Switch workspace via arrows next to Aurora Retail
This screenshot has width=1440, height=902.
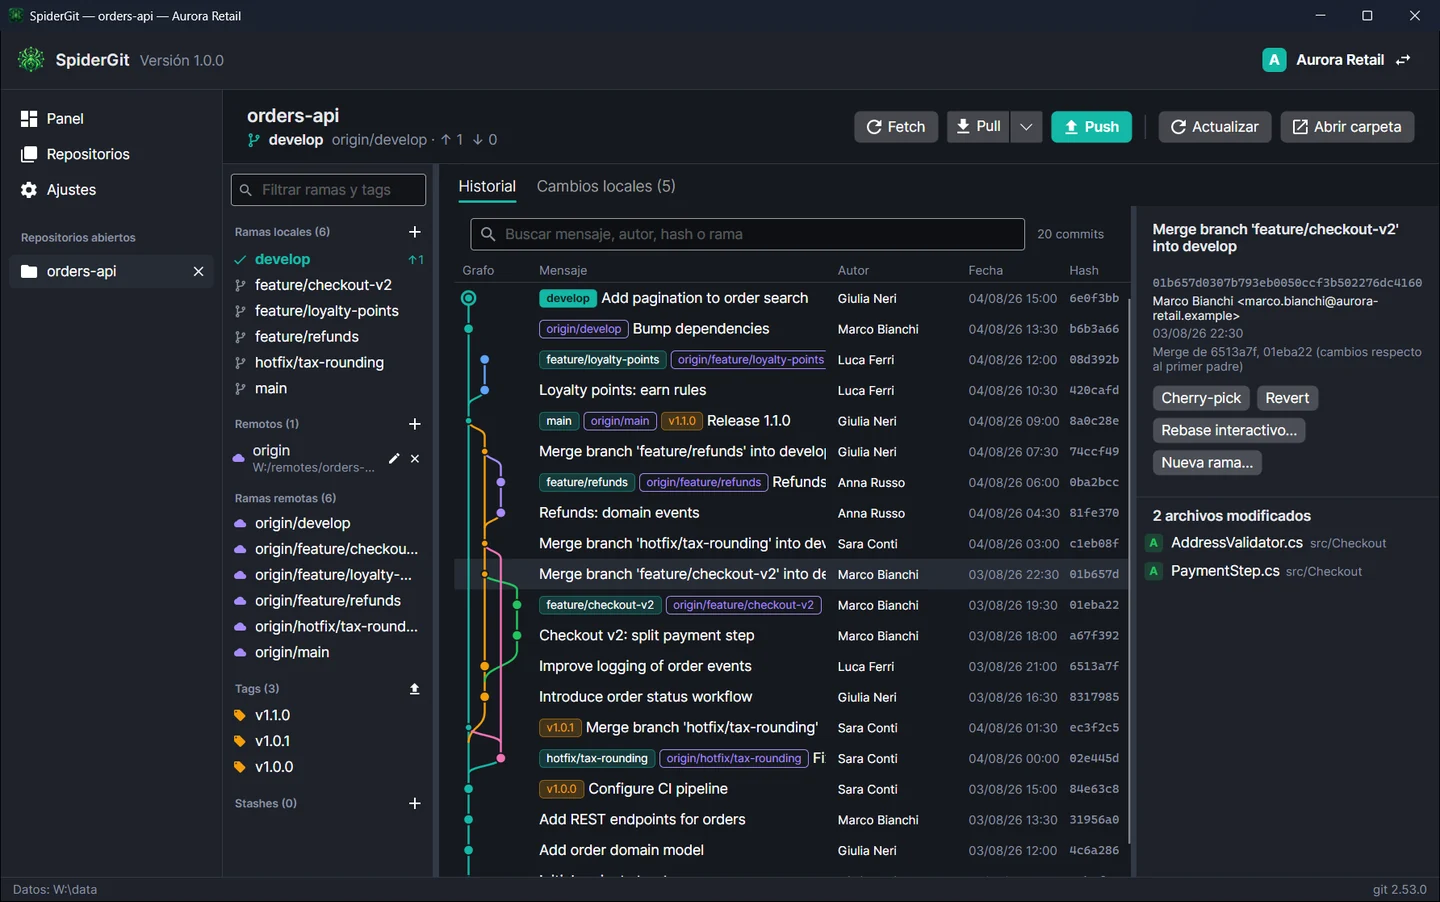pos(1403,60)
